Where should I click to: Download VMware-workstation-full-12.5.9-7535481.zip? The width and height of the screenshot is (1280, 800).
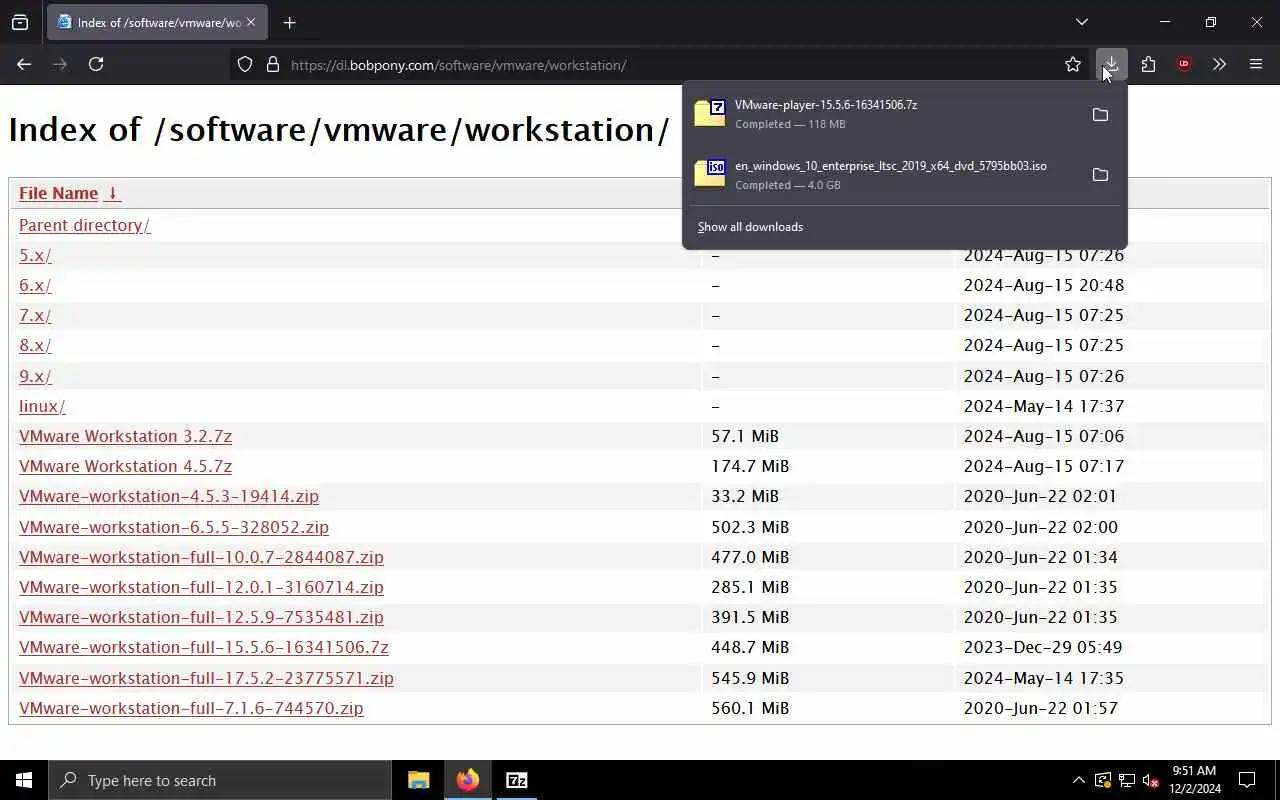point(201,617)
